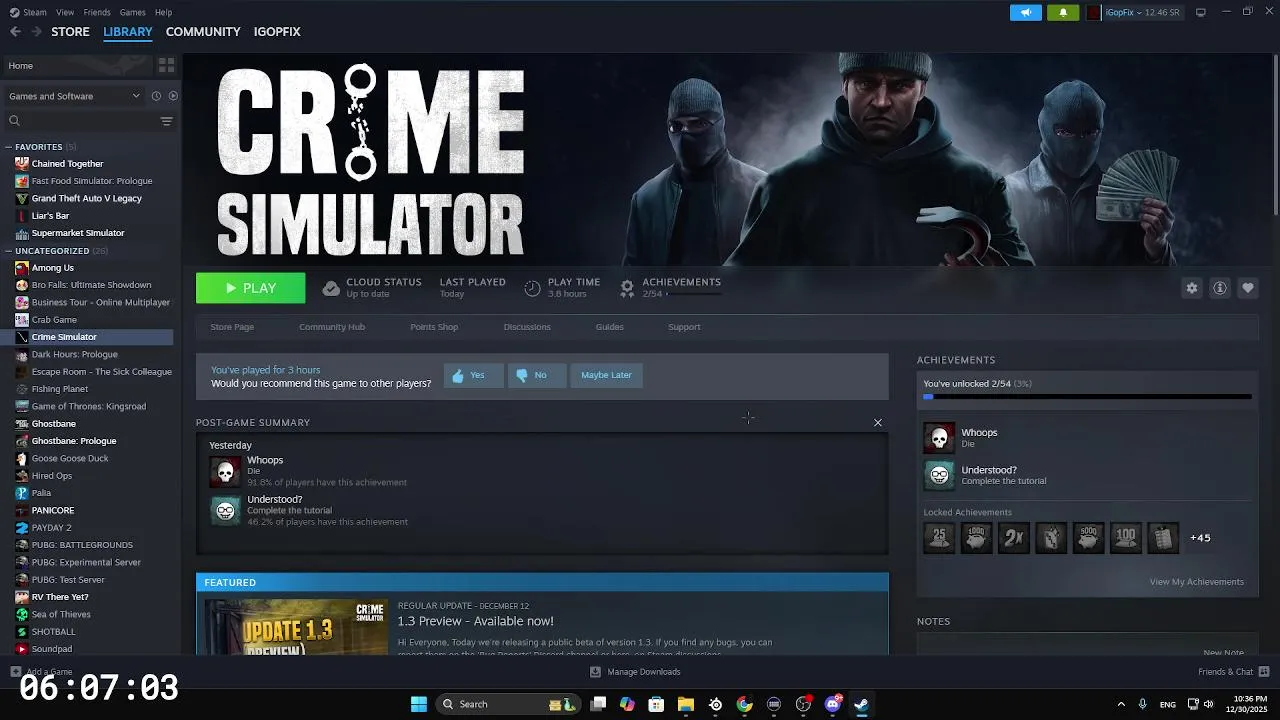Open the Community Hub link
Screen dimensions: 1280x720
point(332,327)
